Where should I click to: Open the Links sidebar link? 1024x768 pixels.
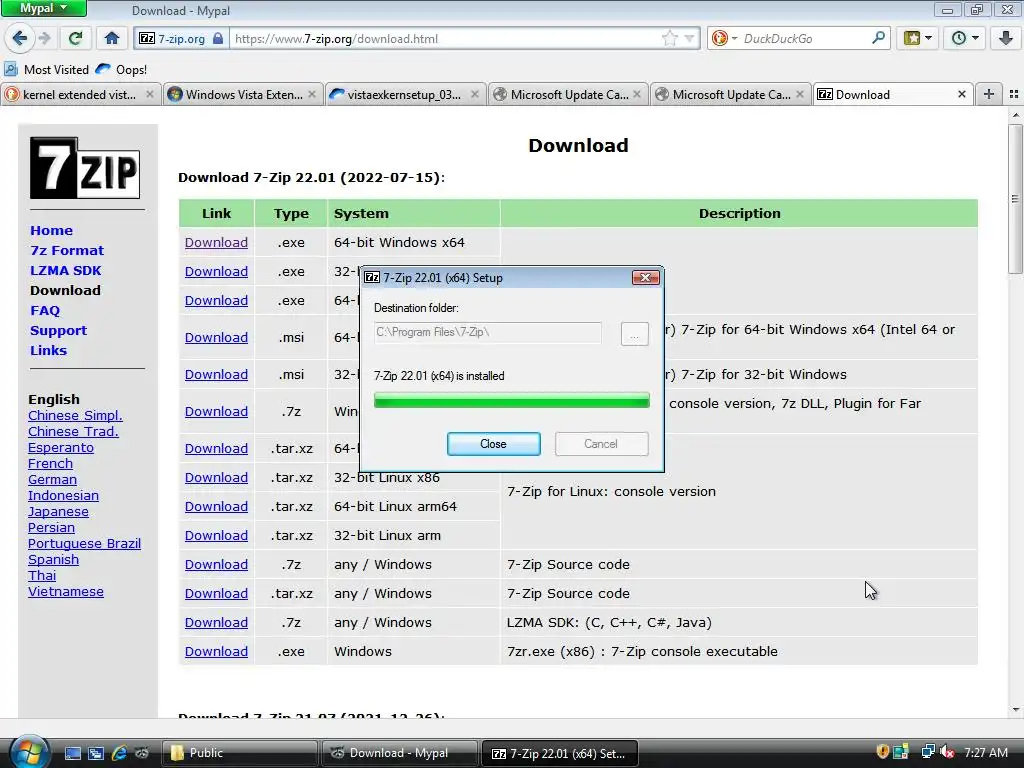pos(48,351)
